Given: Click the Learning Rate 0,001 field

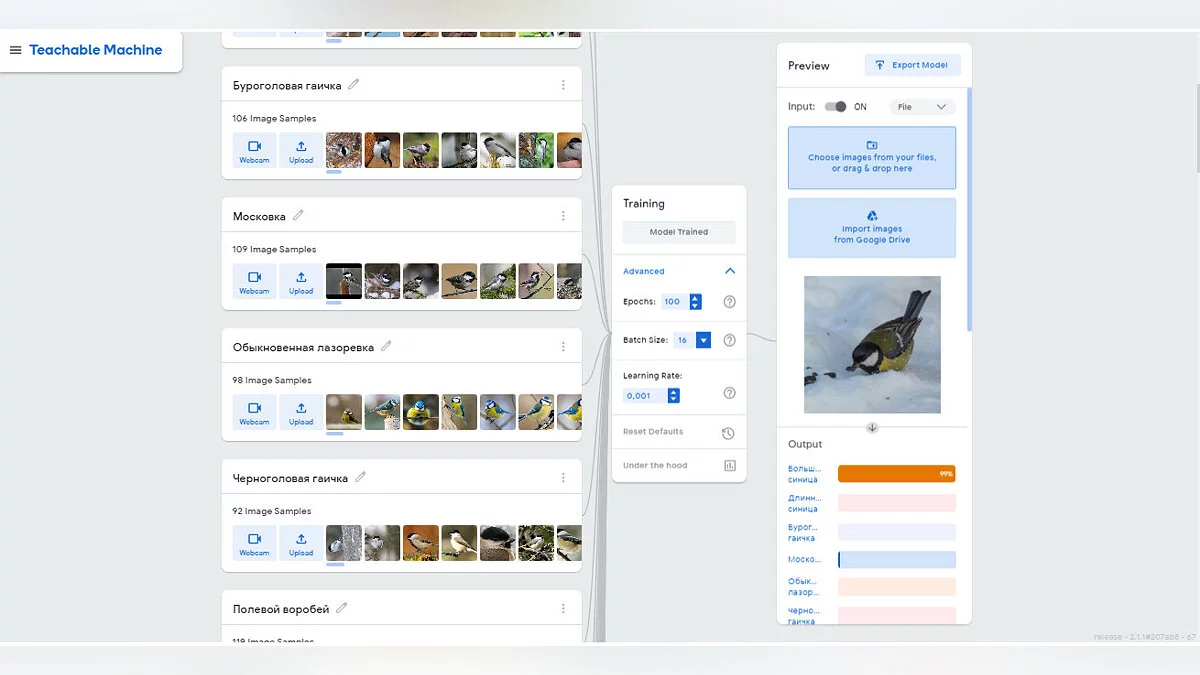Looking at the screenshot, I should click(x=645, y=396).
